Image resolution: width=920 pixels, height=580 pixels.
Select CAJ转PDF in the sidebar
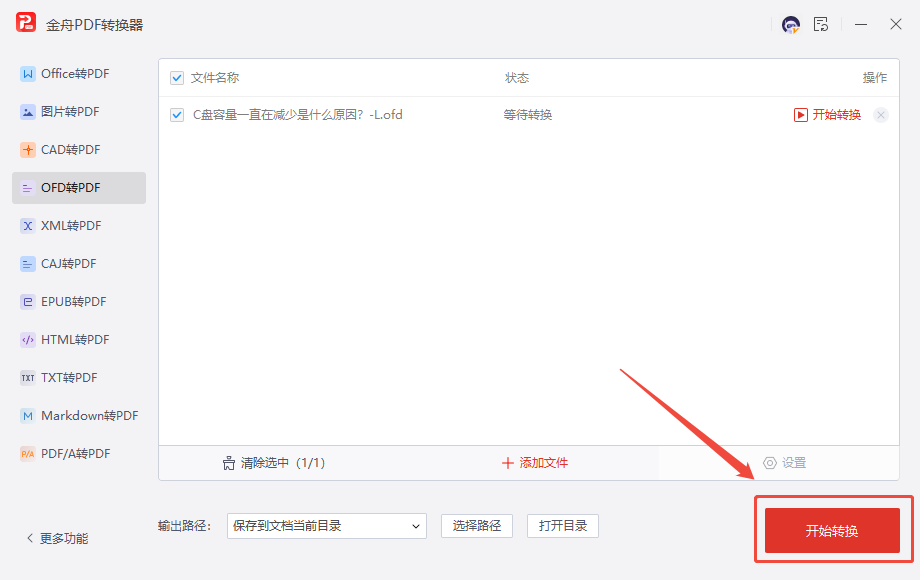[79, 264]
